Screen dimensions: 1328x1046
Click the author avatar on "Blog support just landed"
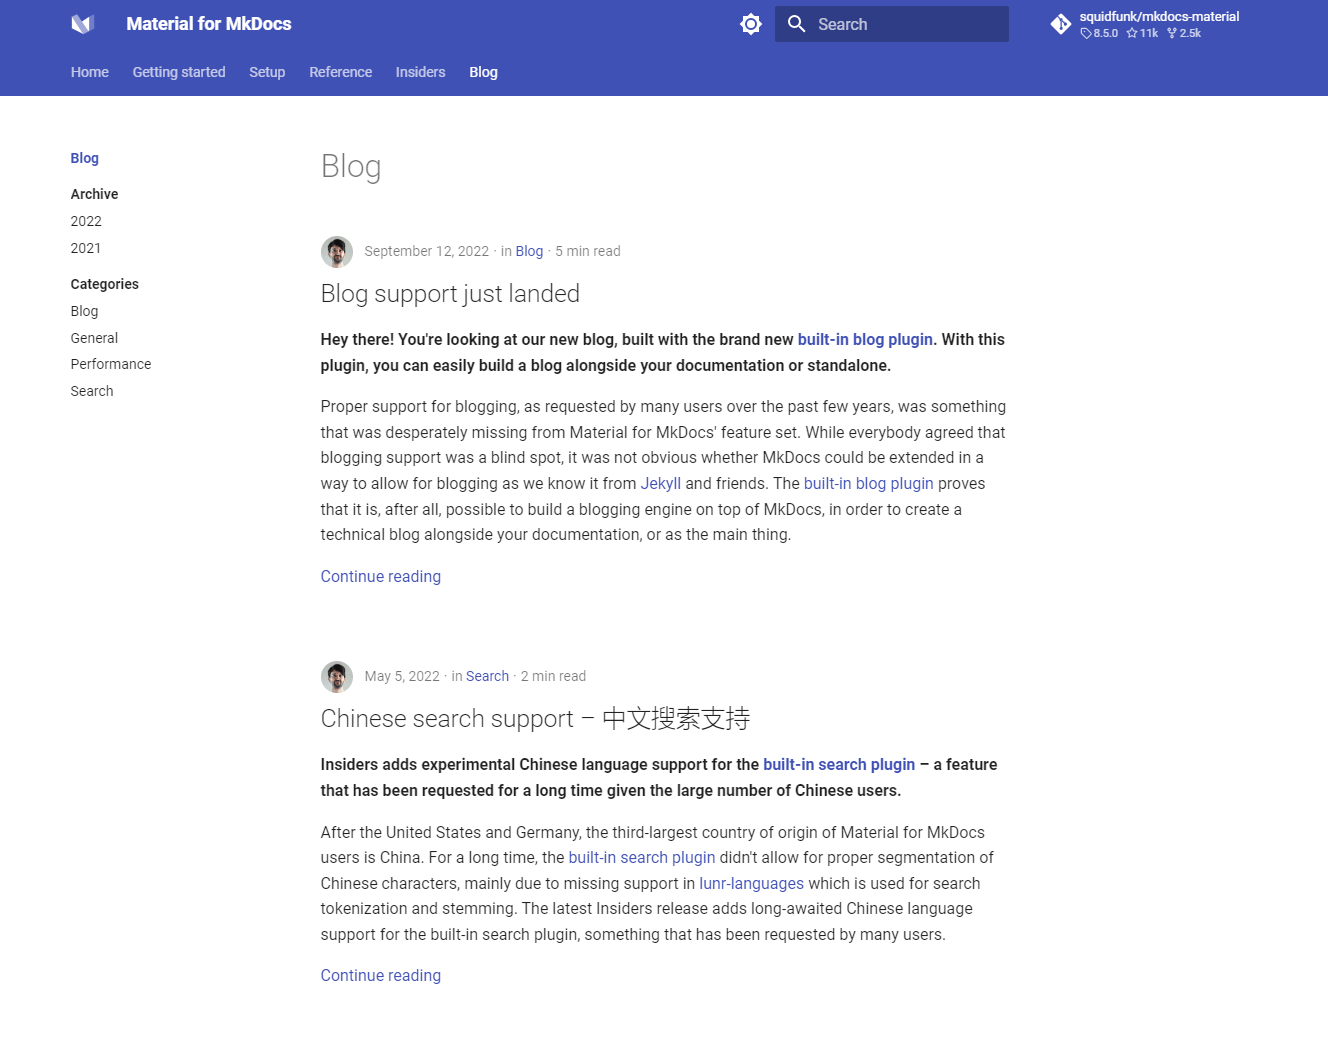(x=337, y=252)
